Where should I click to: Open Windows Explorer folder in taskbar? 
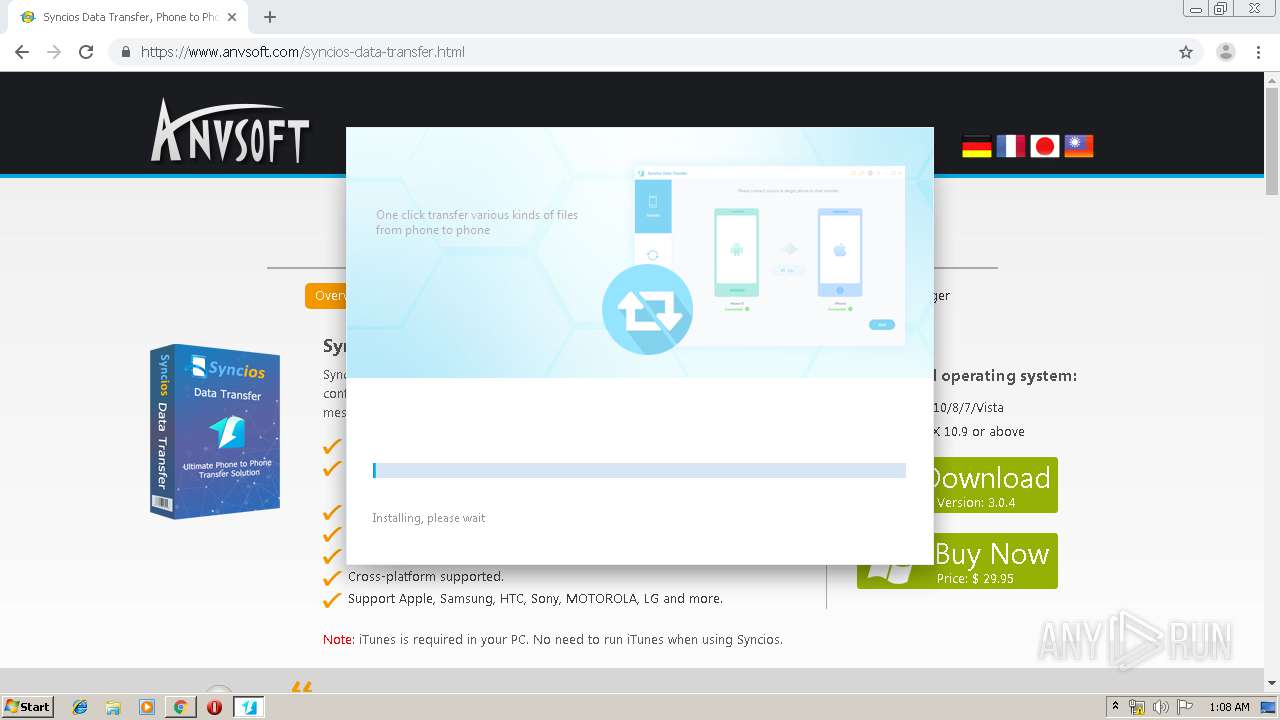(113, 707)
